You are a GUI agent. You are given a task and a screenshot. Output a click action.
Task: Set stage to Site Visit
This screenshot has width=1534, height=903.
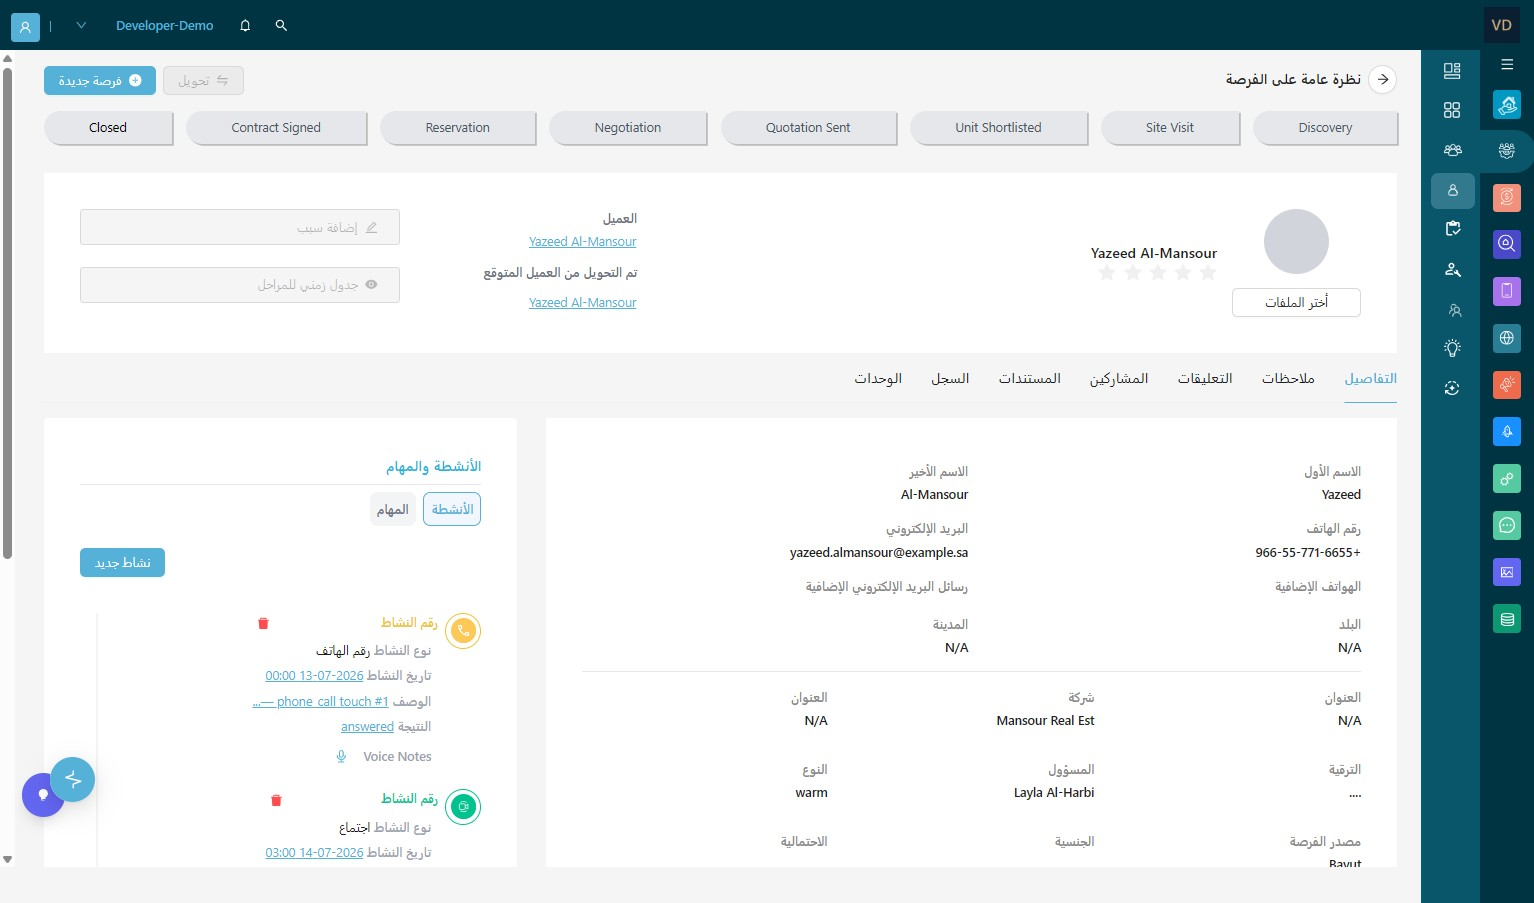click(x=1170, y=128)
